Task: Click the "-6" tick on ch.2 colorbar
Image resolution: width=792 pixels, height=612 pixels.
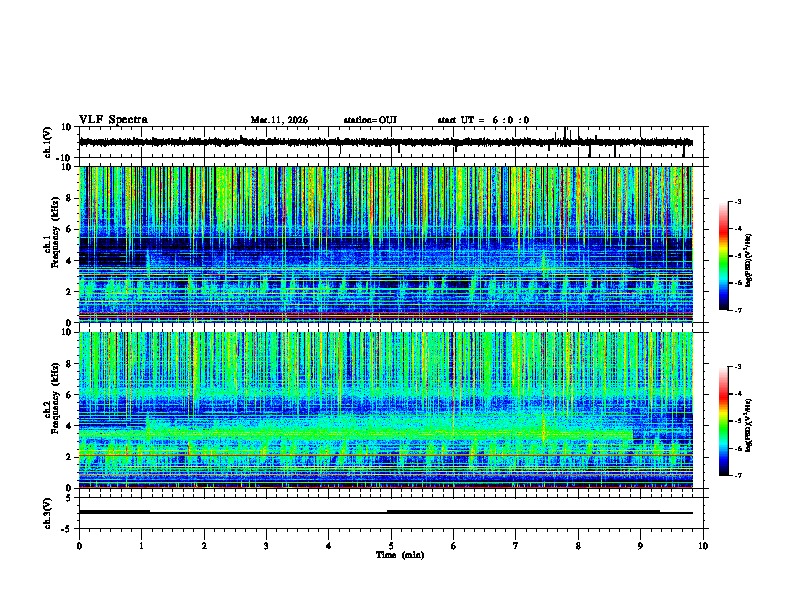Action: tap(738, 448)
